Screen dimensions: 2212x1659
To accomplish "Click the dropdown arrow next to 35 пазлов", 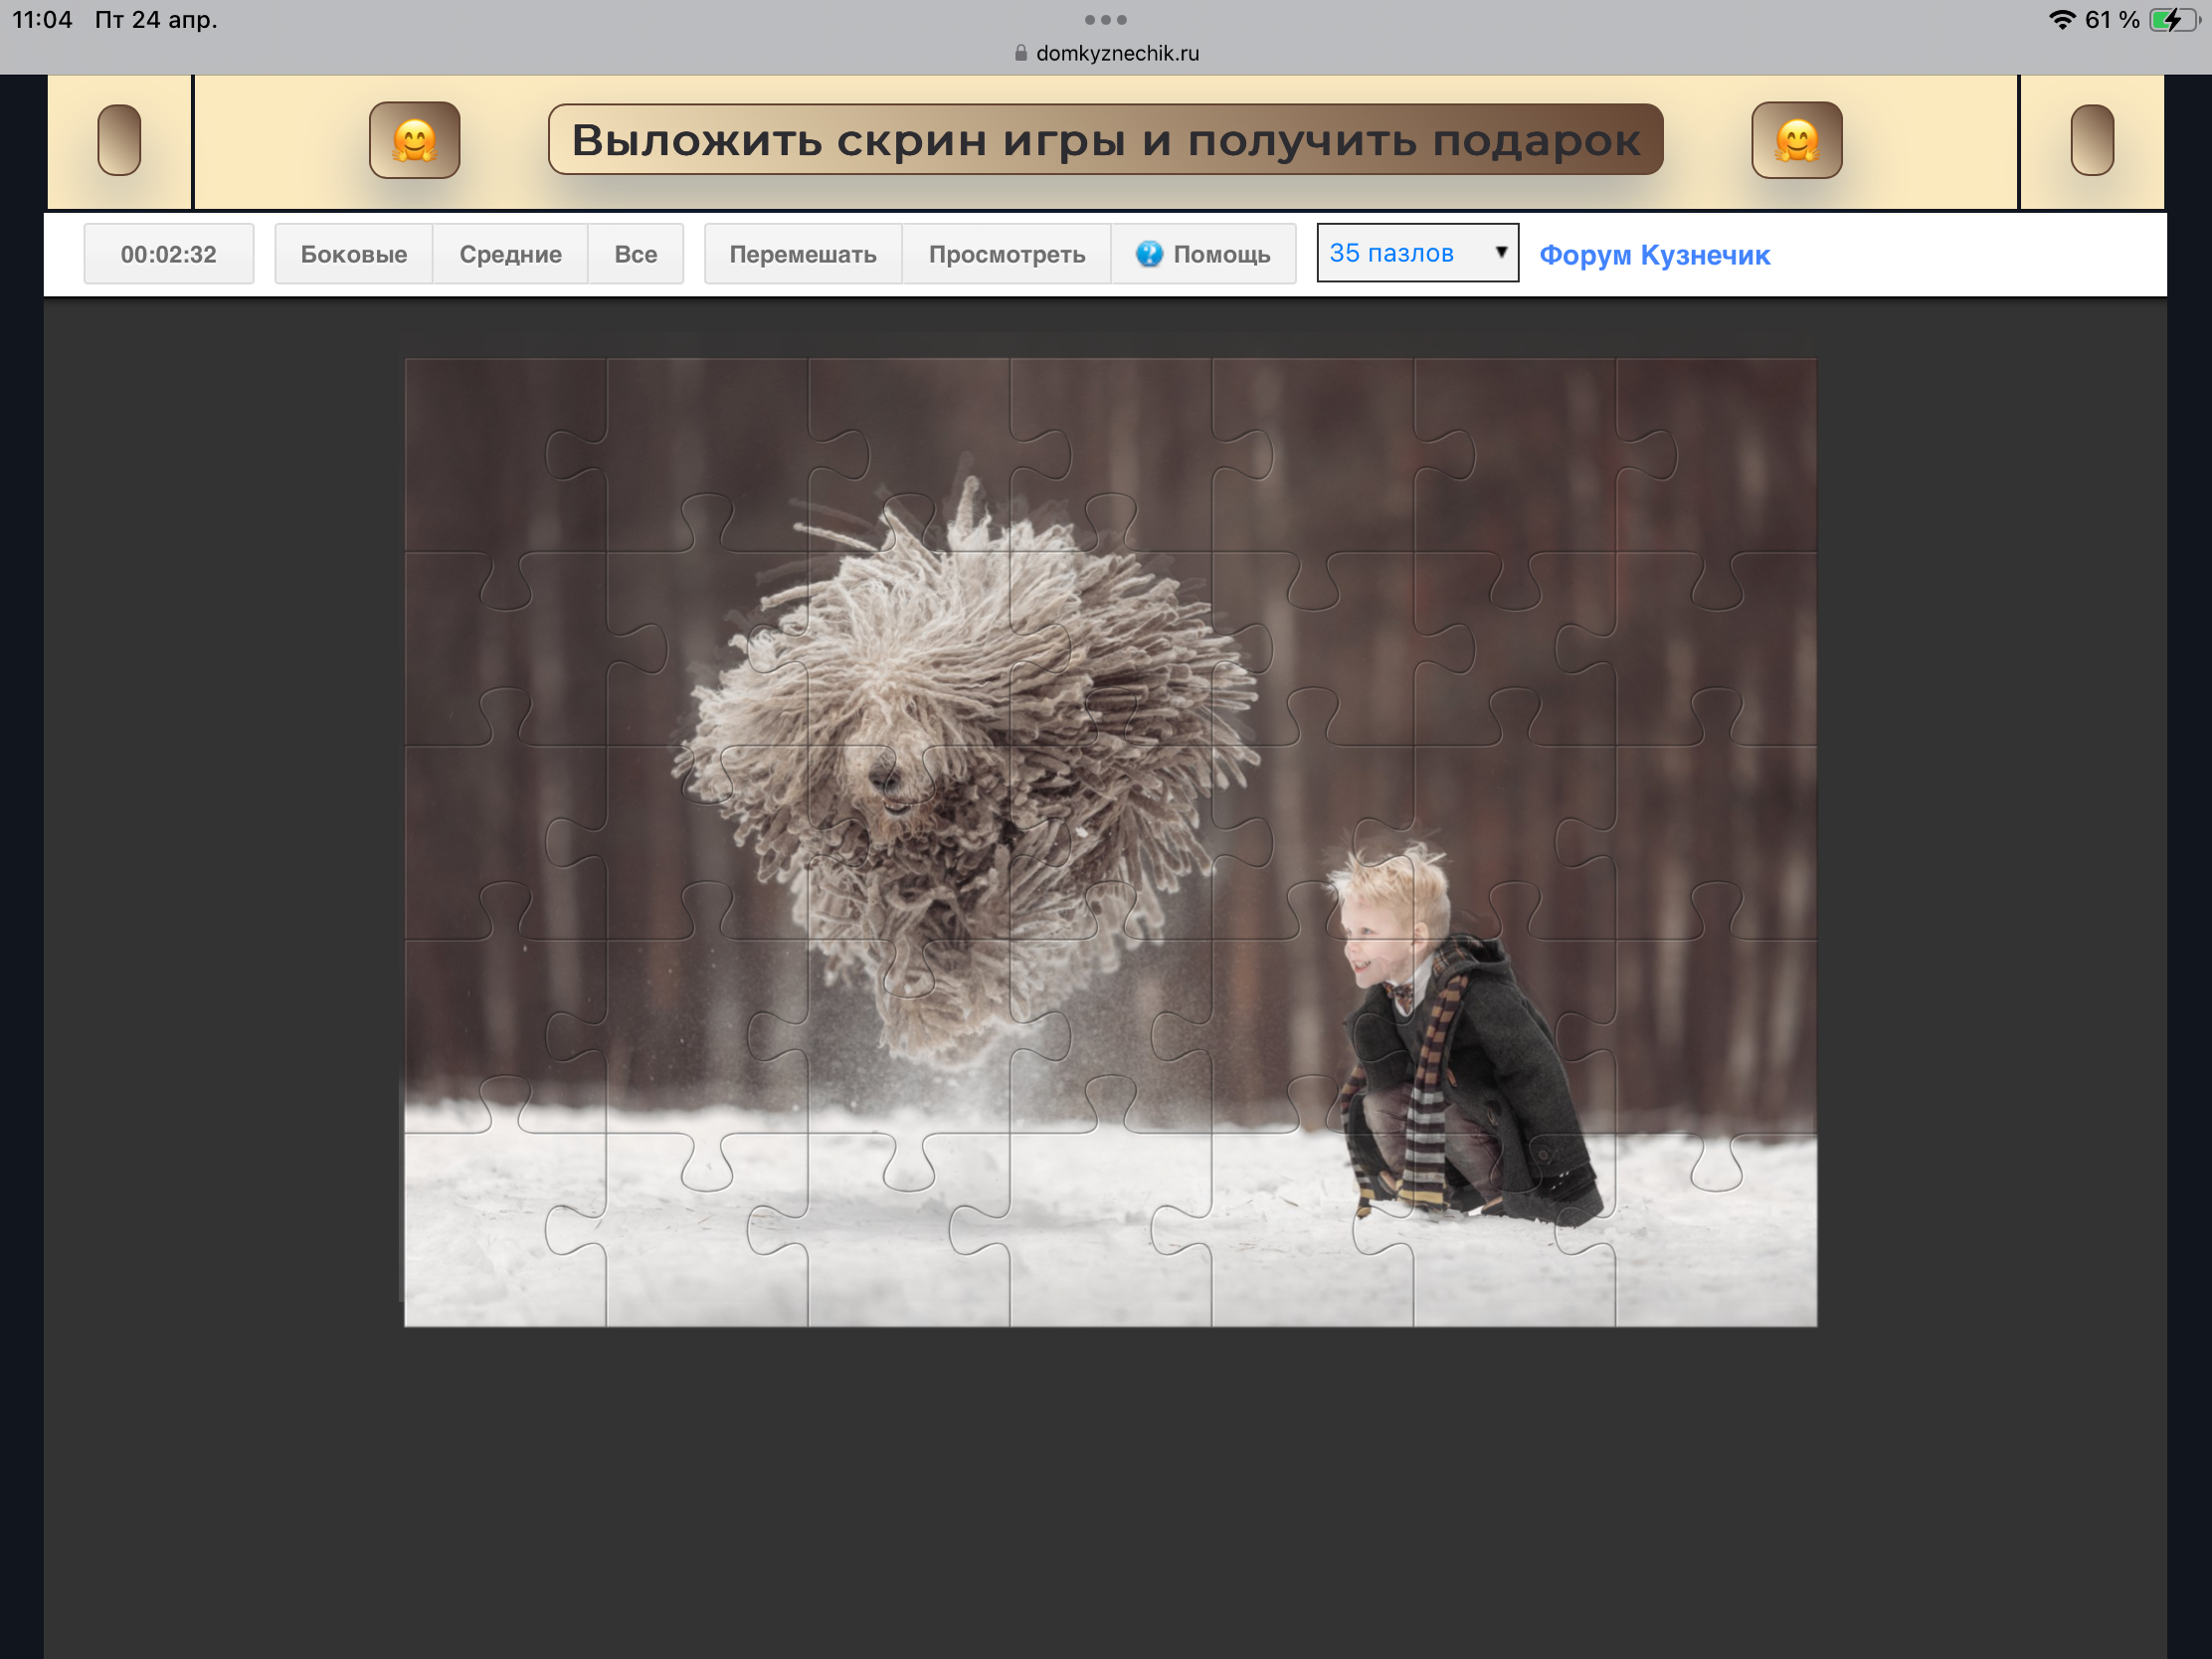I will 1500,252.
